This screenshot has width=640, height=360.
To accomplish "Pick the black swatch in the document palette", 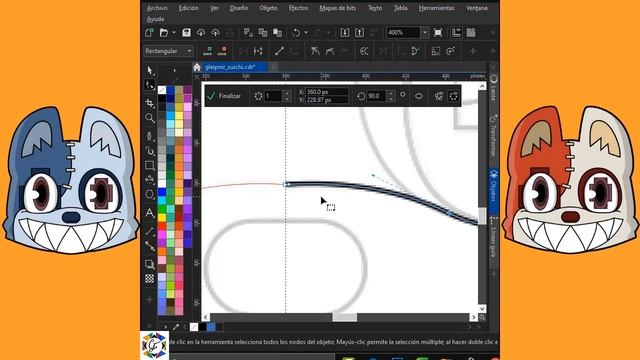I will coord(202,327).
